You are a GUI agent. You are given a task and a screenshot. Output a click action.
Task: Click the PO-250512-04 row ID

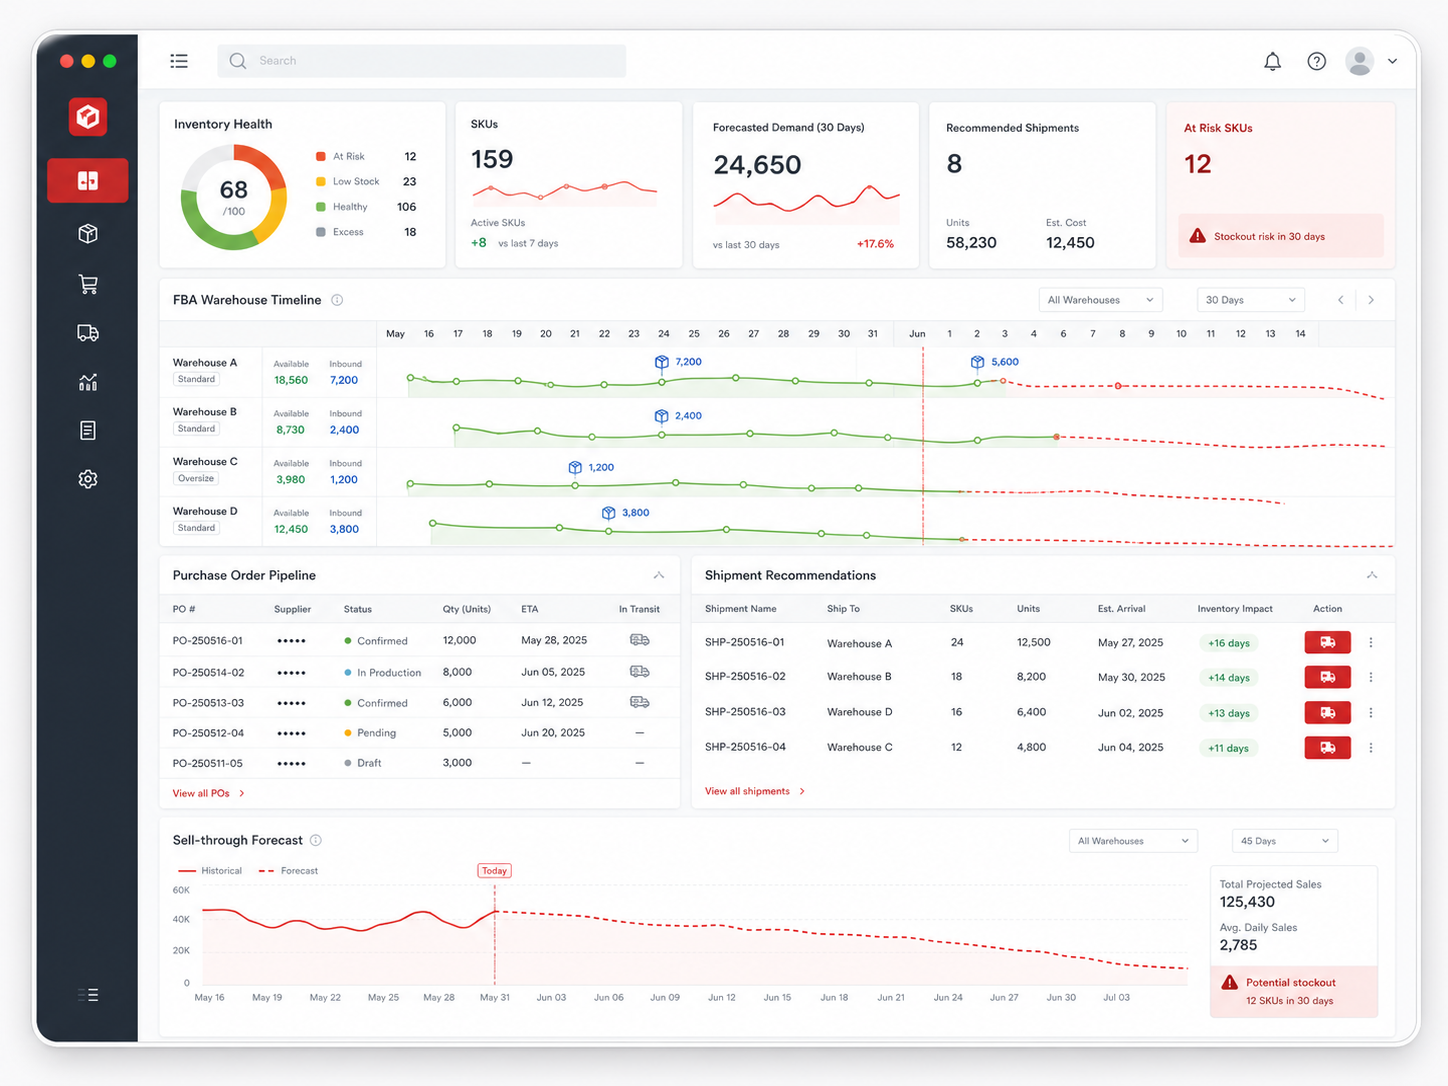208,733
